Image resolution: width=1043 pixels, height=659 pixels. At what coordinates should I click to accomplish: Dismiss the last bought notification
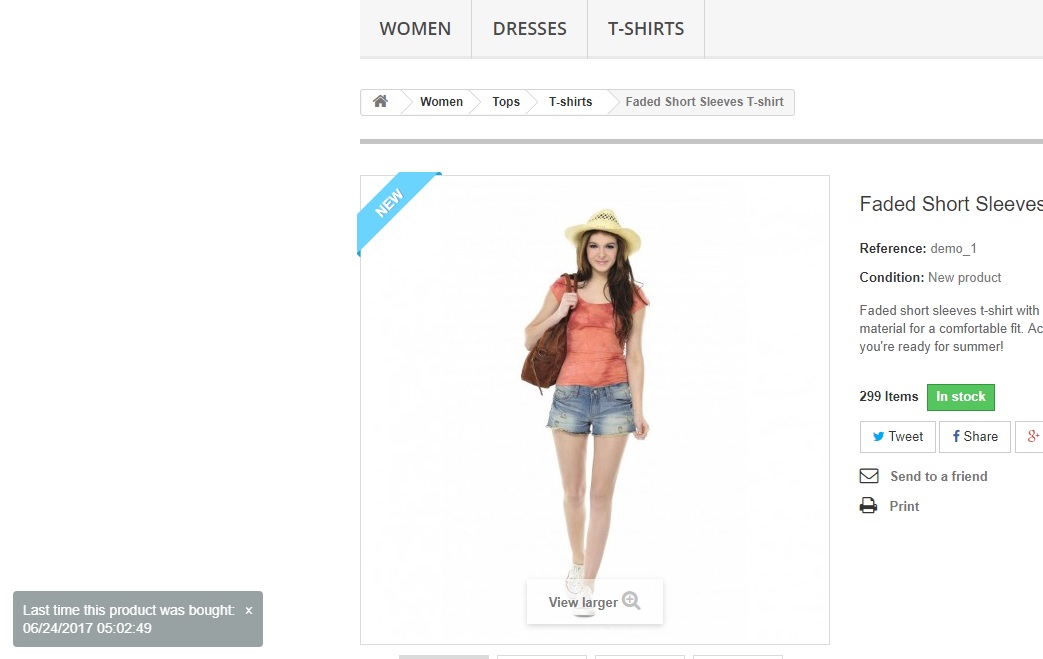tap(249, 610)
